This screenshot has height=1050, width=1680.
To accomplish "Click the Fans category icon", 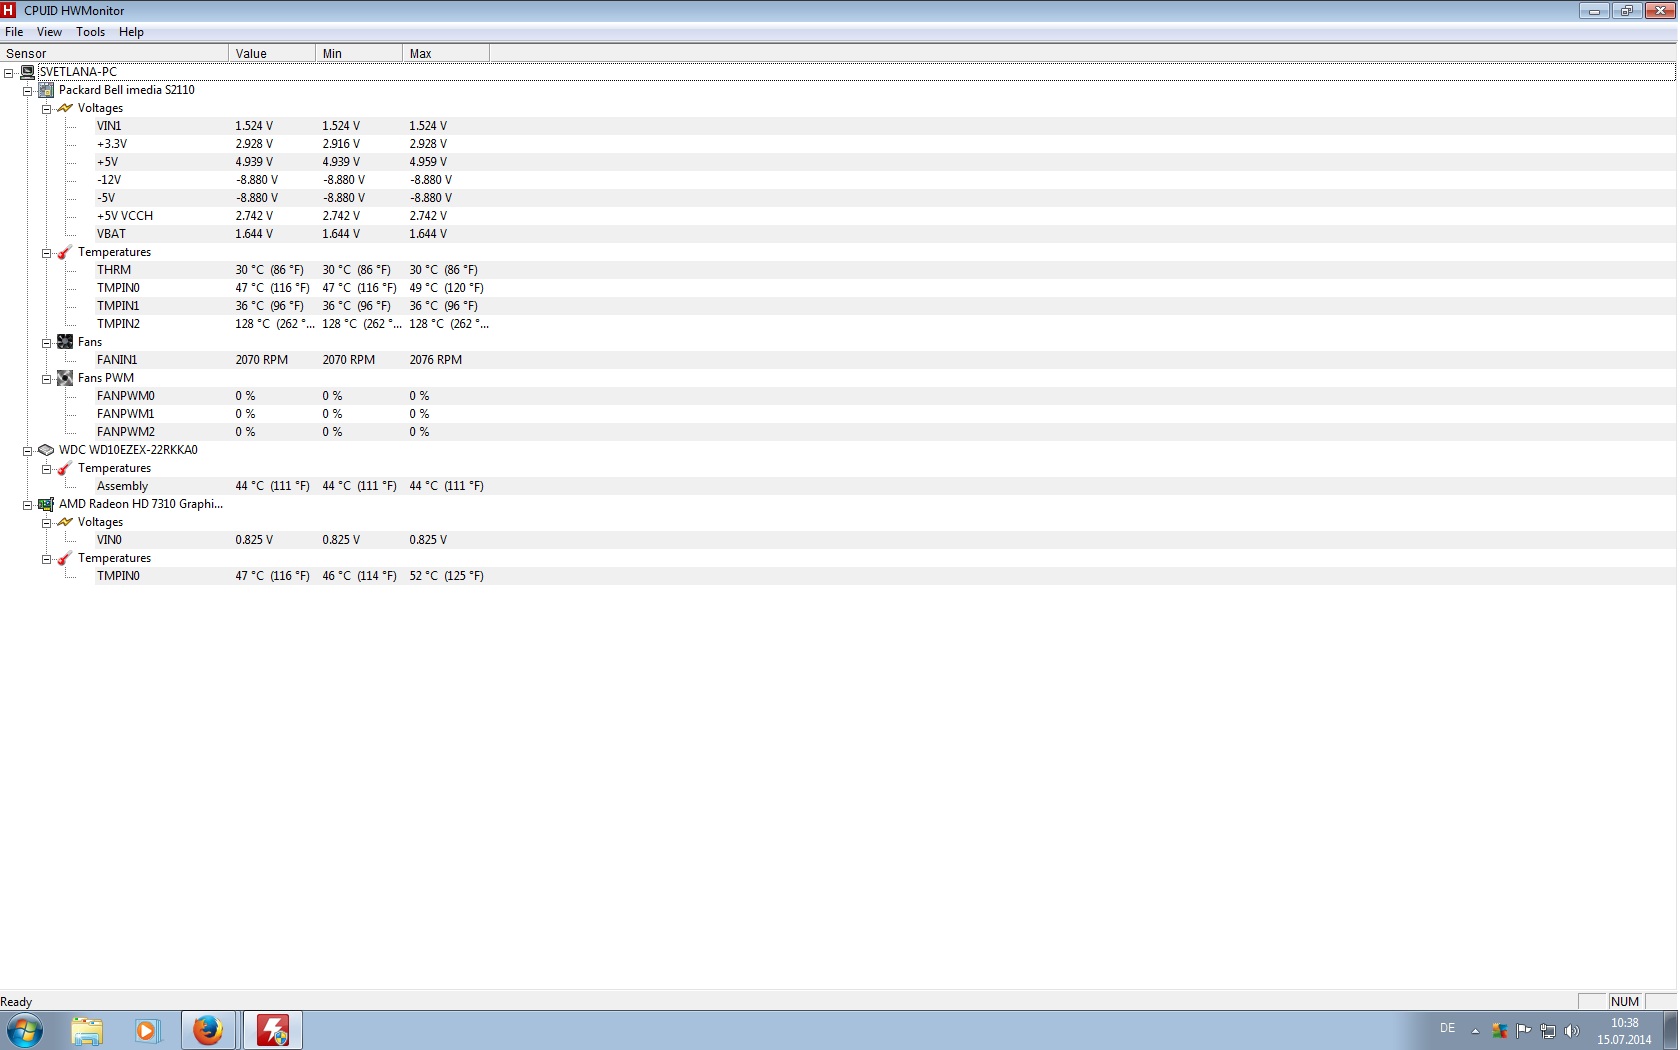I will point(65,342).
